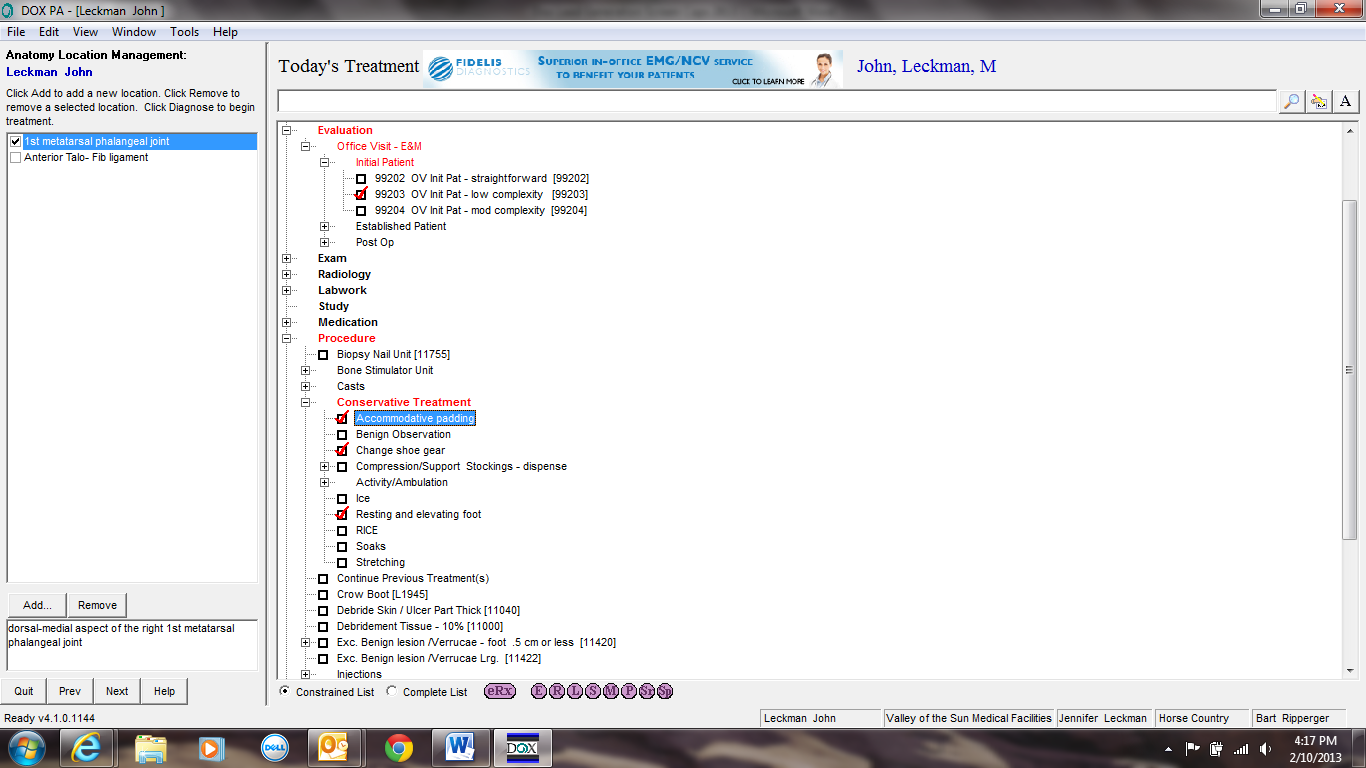This screenshot has width=1366, height=768.
Task: Open search with the magnifying glass icon
Action: pos(1290,101)
